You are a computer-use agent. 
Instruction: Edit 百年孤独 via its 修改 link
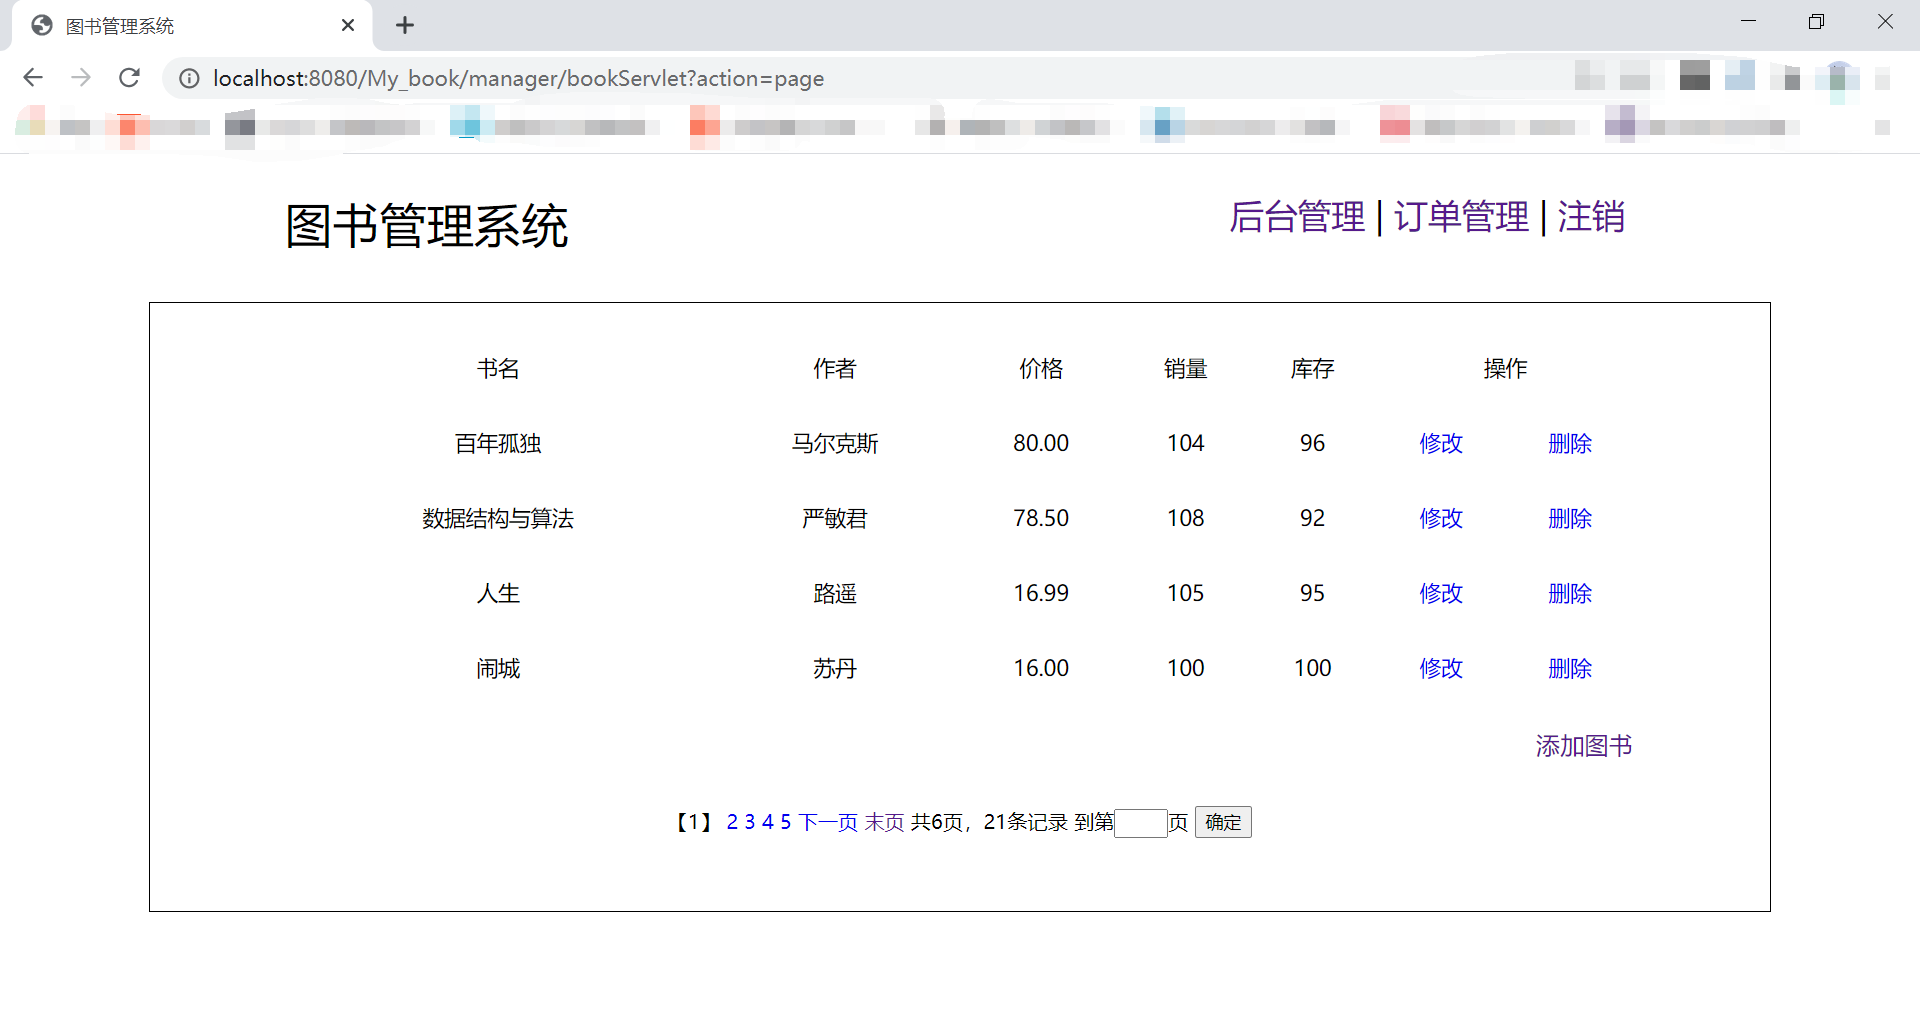tap(1441, 443)
